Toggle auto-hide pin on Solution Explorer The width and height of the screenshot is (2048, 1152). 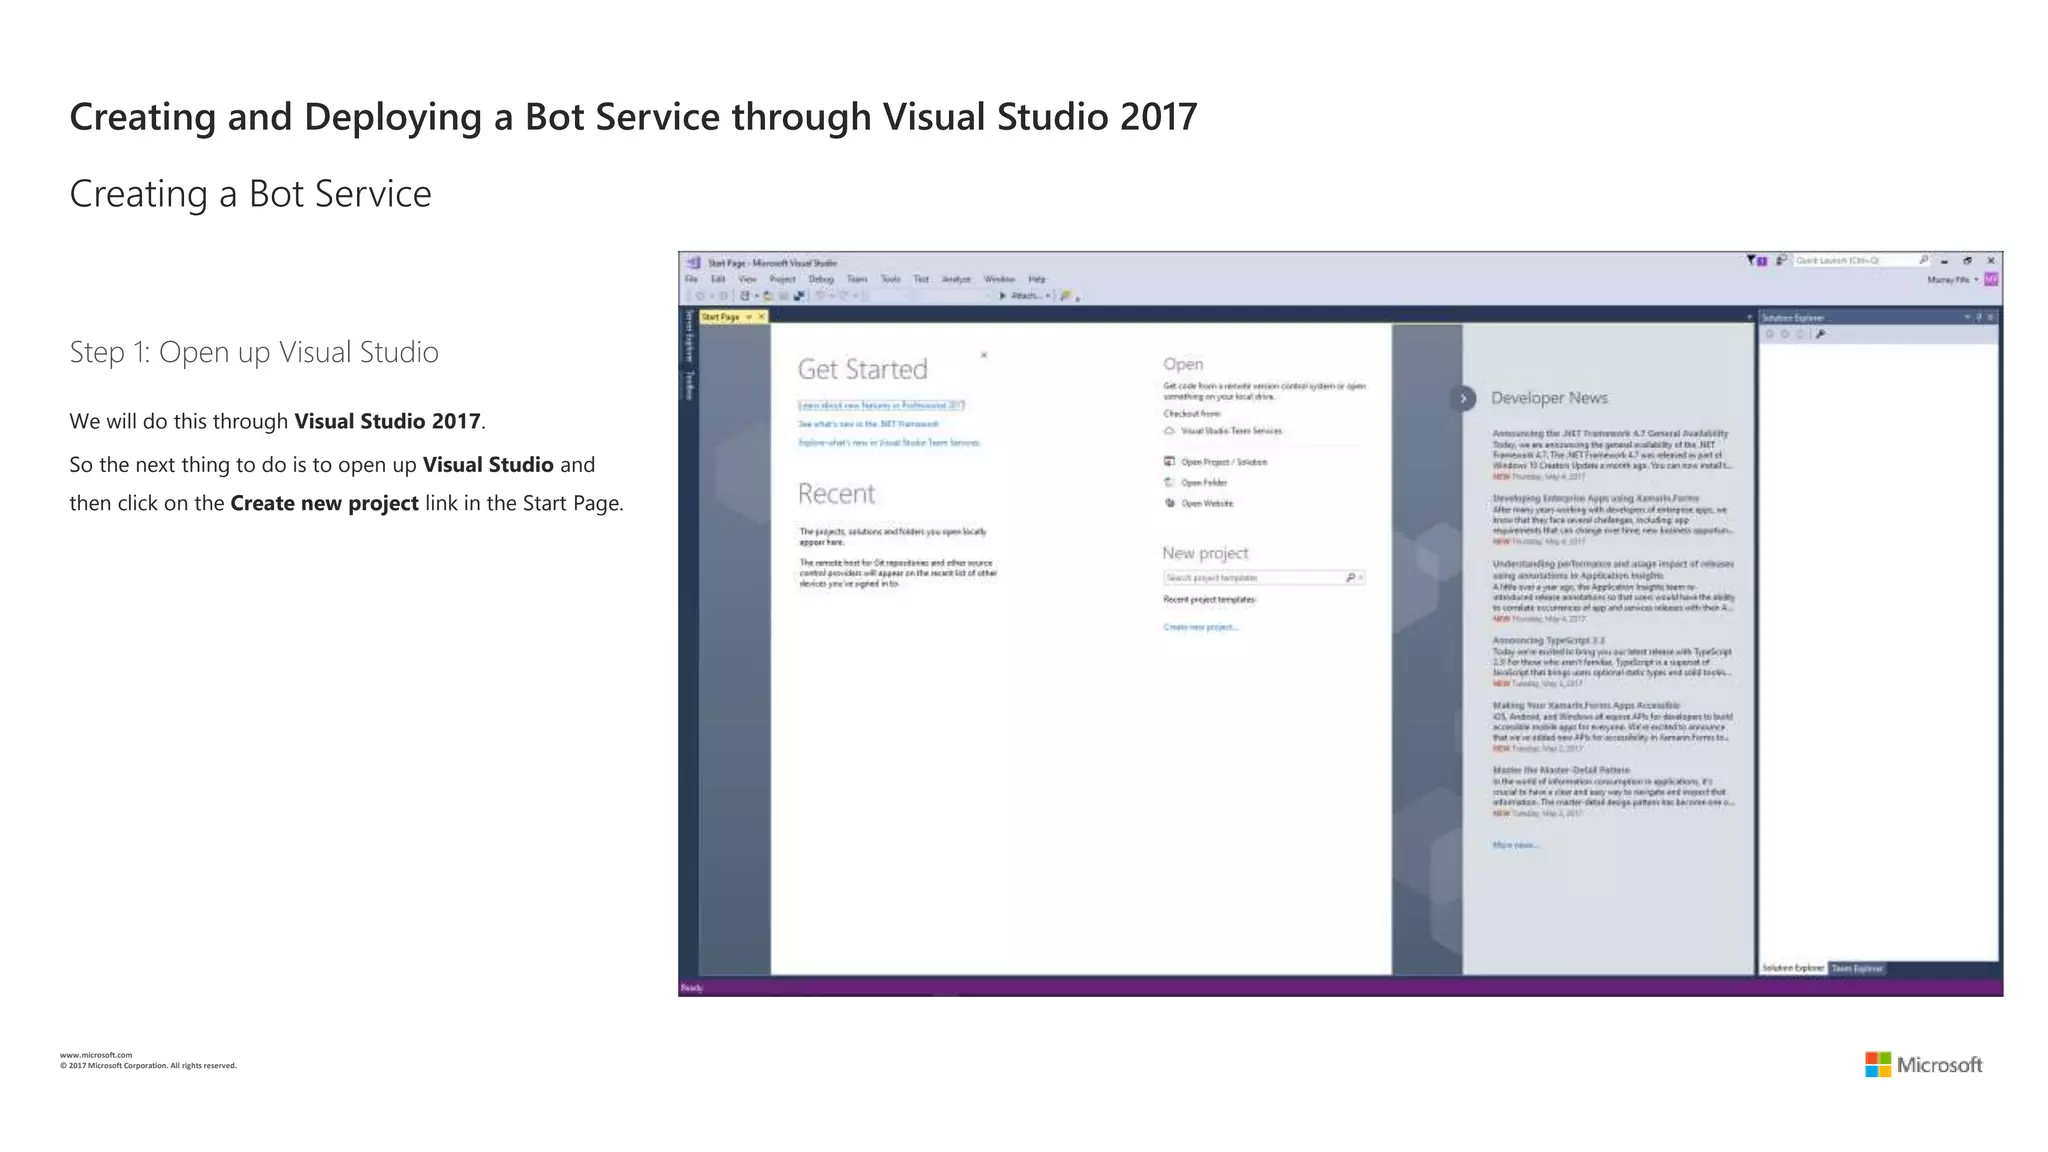point(1979,317)
